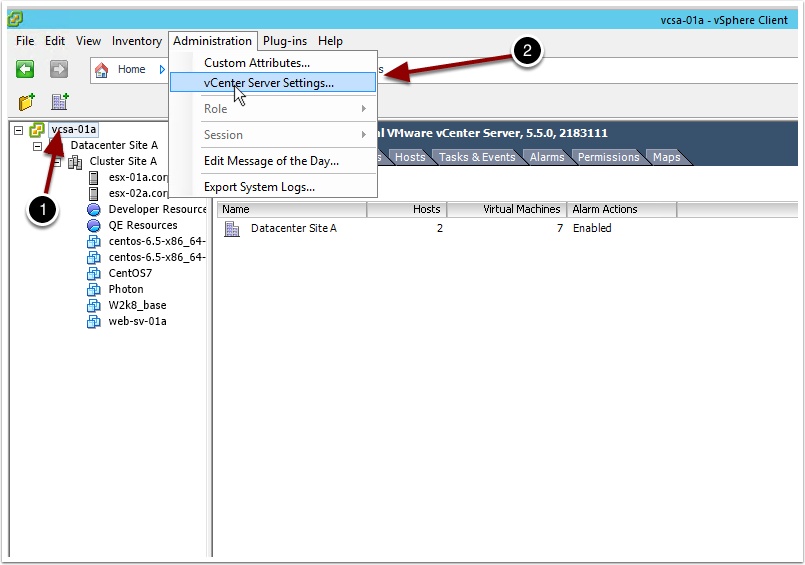Open the Inventory menu
Screen dimensions: 805x565
pos(137,41)
